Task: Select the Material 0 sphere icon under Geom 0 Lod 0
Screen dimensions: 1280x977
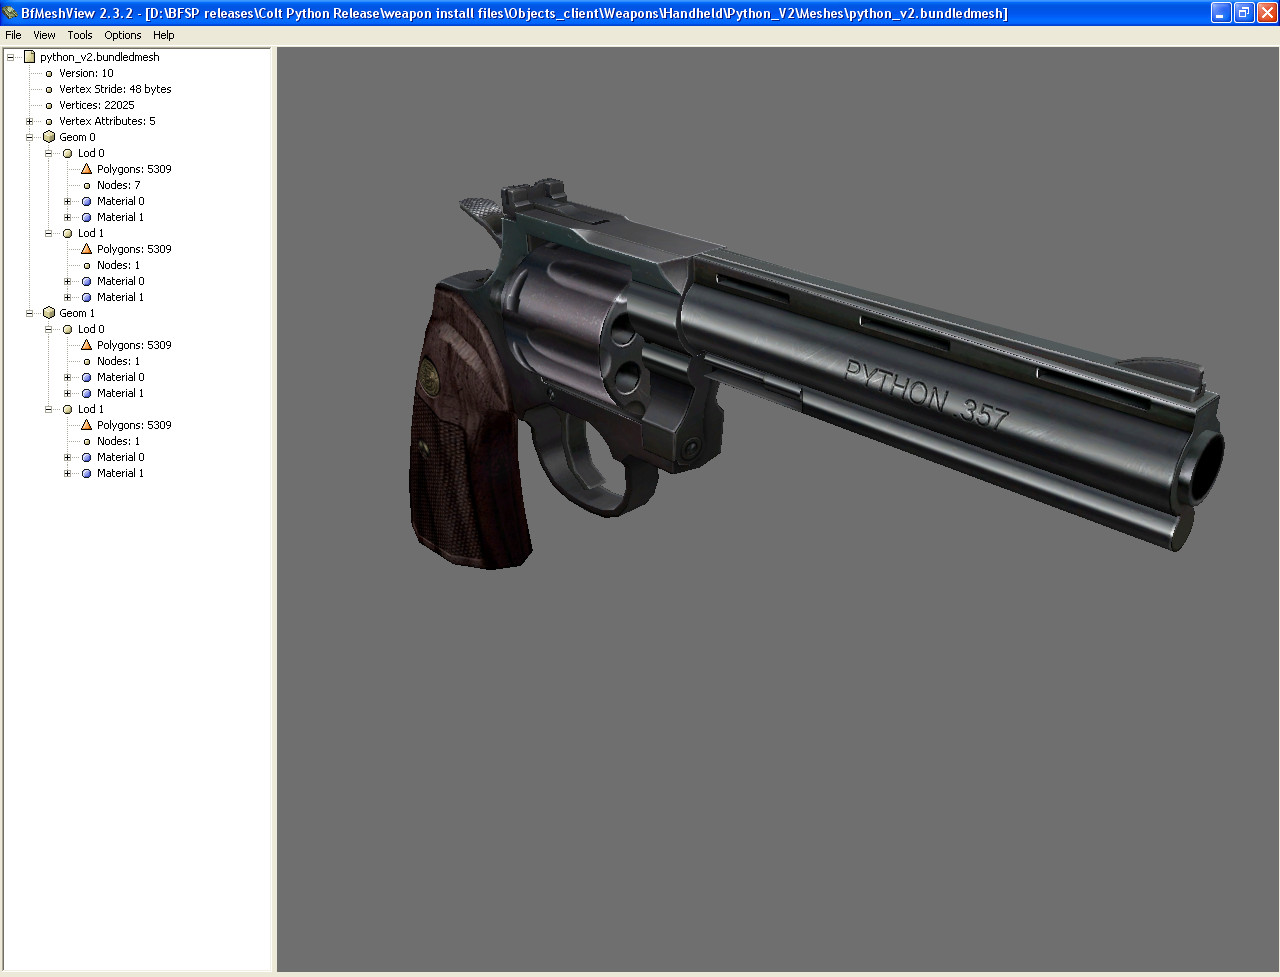Action: (x=87, y=201)
